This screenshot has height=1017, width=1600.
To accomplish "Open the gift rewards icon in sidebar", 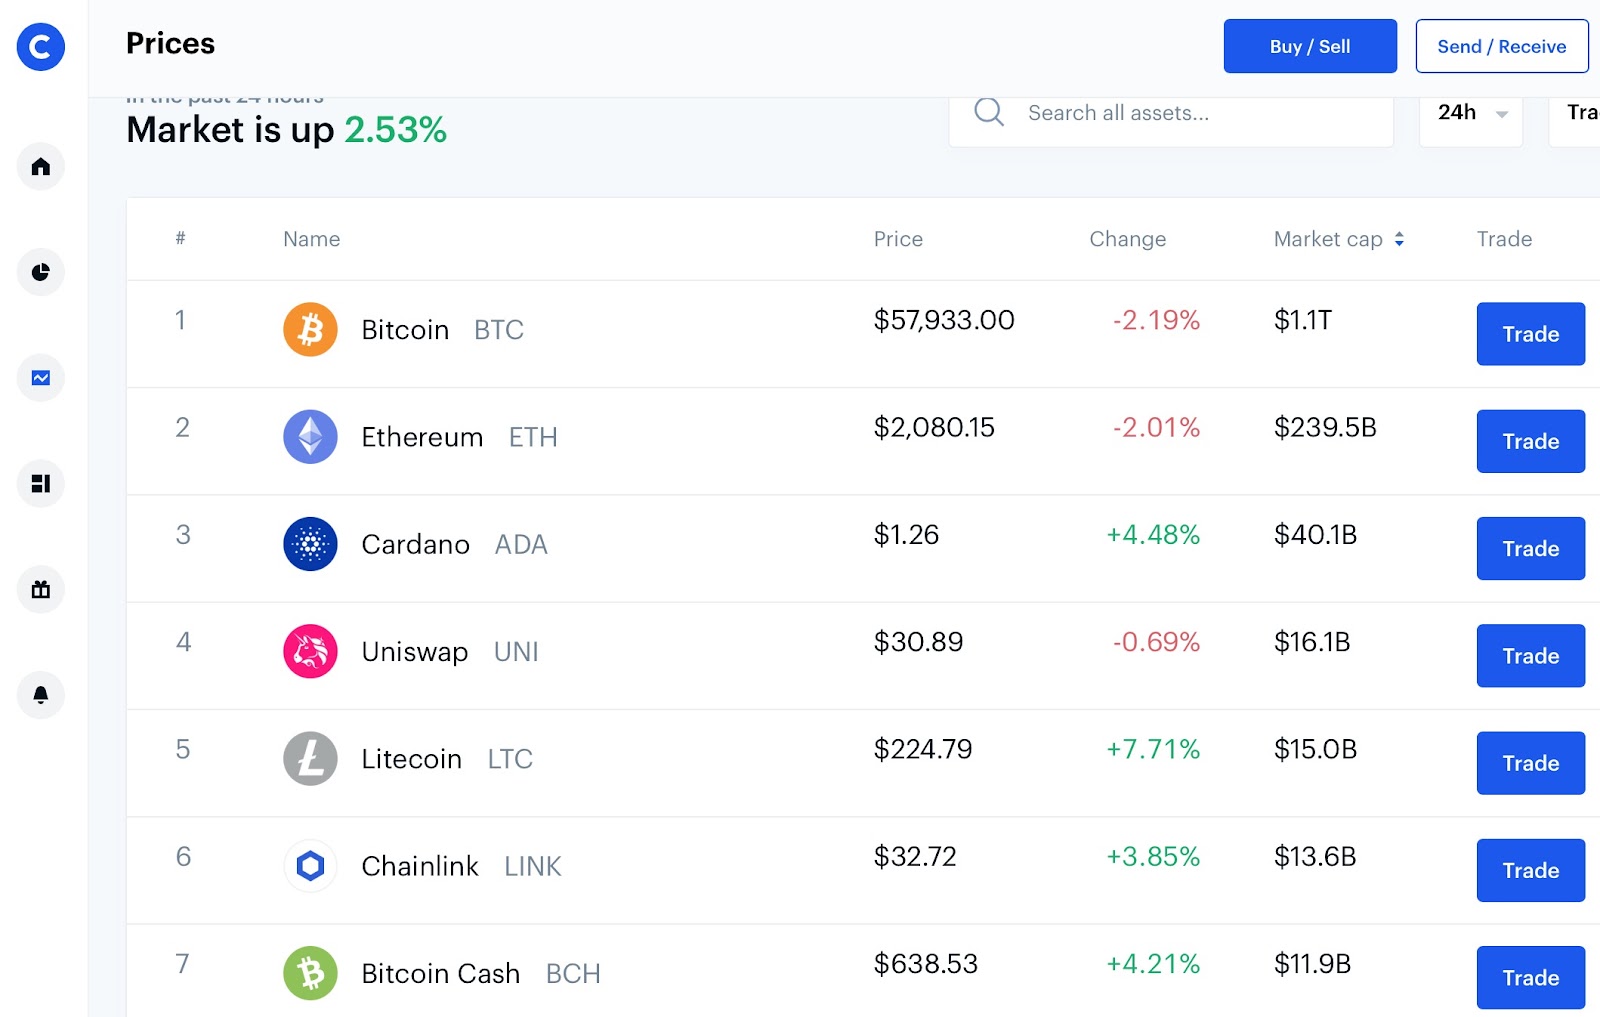I will coord(41,590).
